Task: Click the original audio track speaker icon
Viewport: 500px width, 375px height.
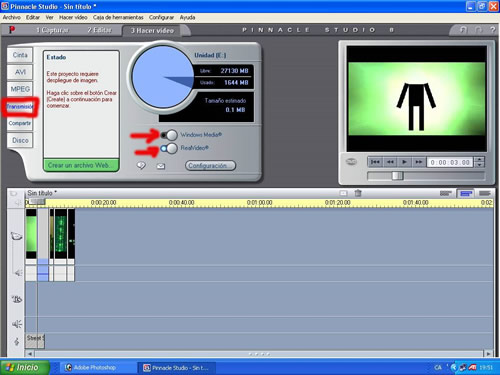Action: point(18,273)
